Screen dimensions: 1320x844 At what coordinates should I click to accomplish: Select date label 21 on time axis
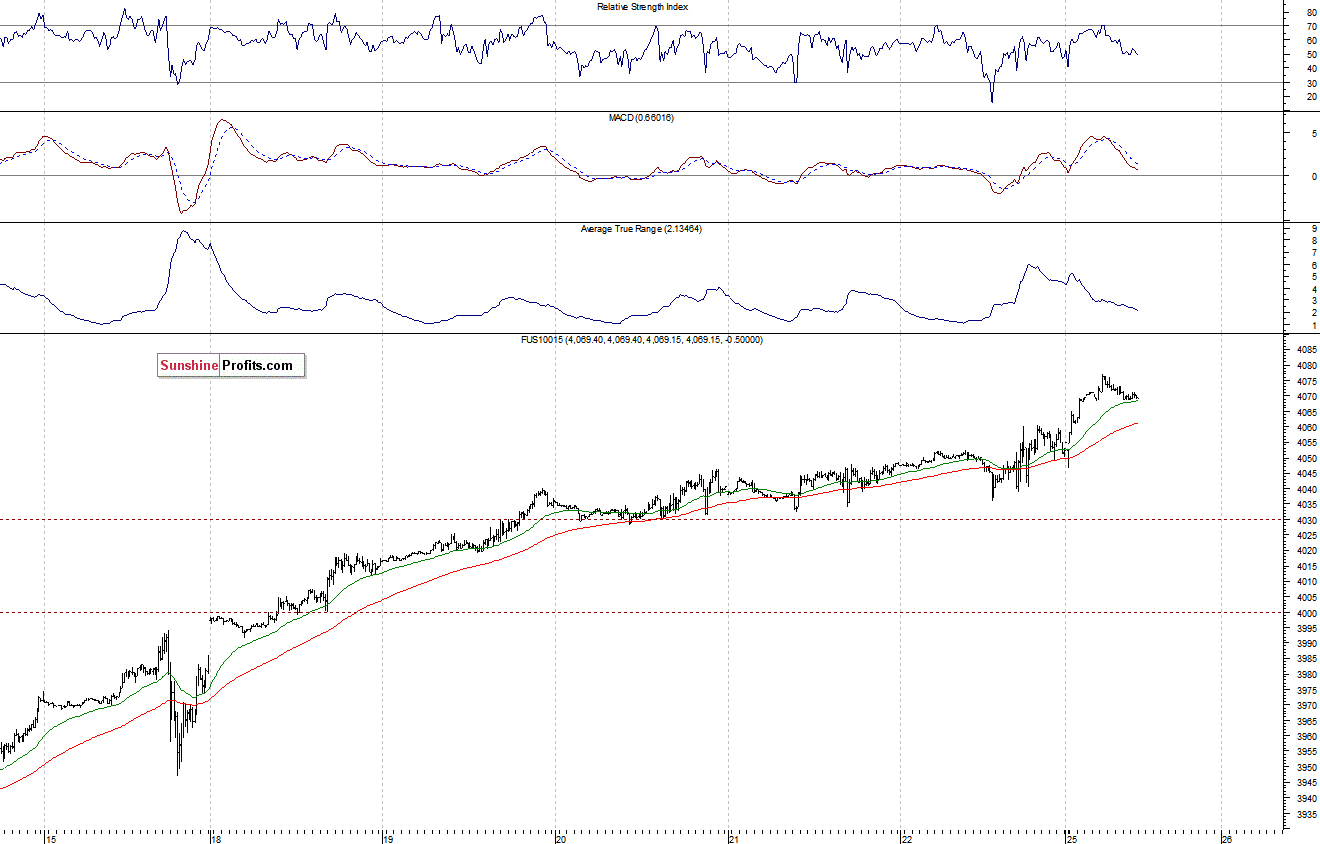coord(733,838)
